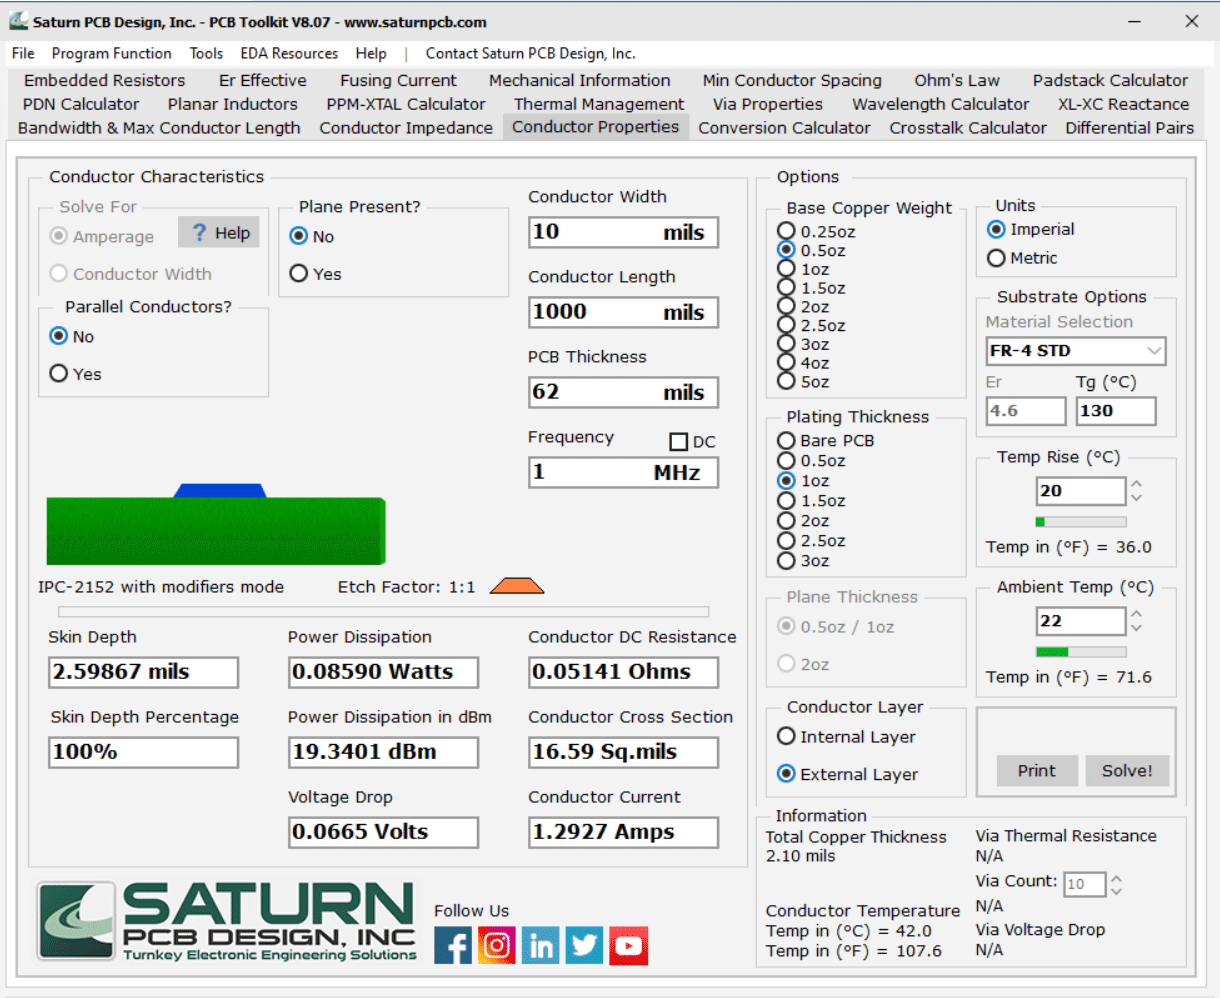Viewport: 1220px width, 998px height.
Task: Open the Instagram icon link
Action: tap(497, 945)
